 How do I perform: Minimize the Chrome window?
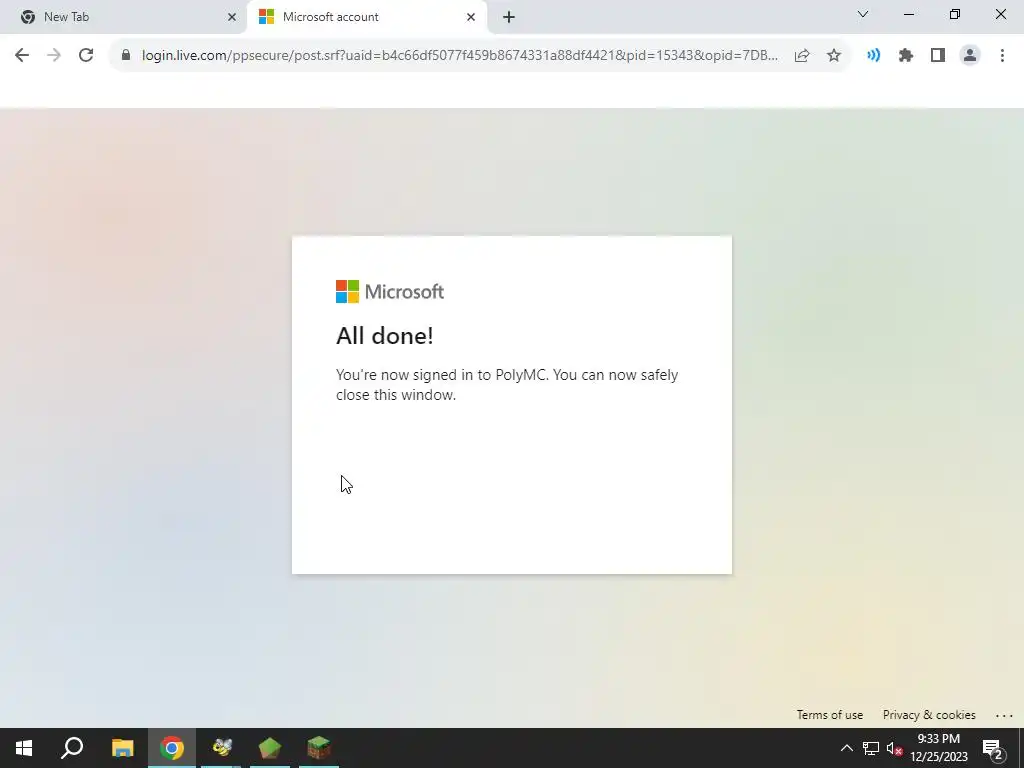908,14
